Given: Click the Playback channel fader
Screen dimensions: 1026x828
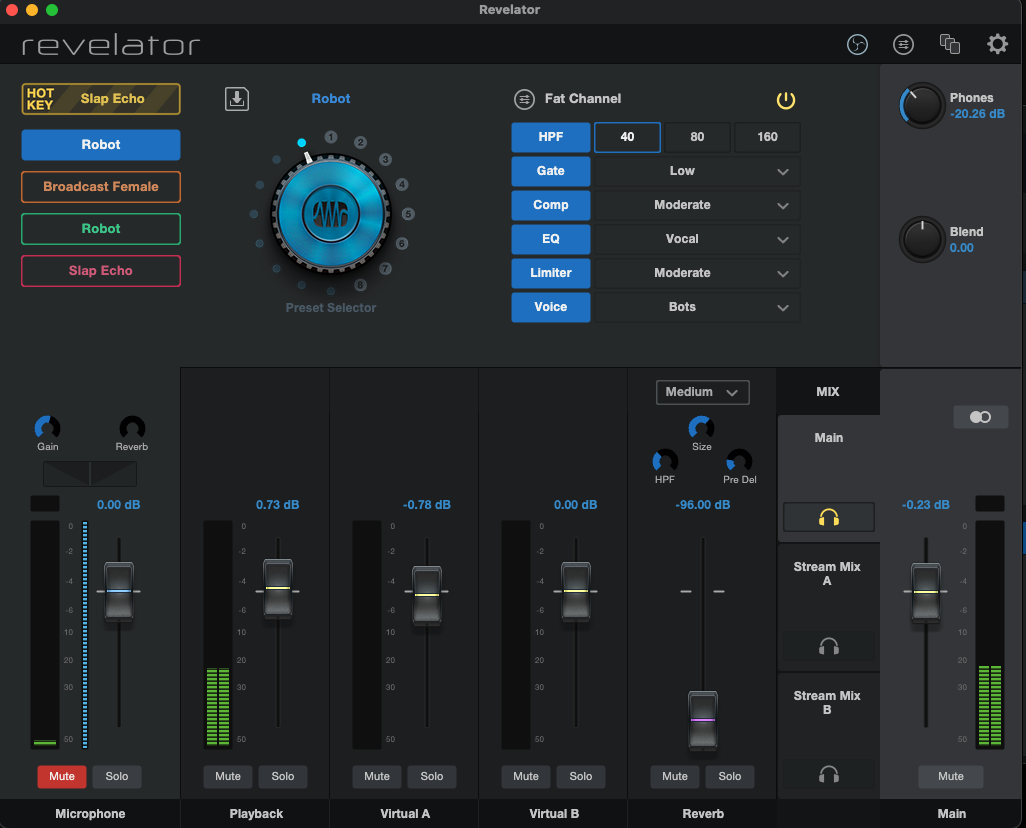Looking at the screenshot, I should pyautogui.click(x=277, y=588).
